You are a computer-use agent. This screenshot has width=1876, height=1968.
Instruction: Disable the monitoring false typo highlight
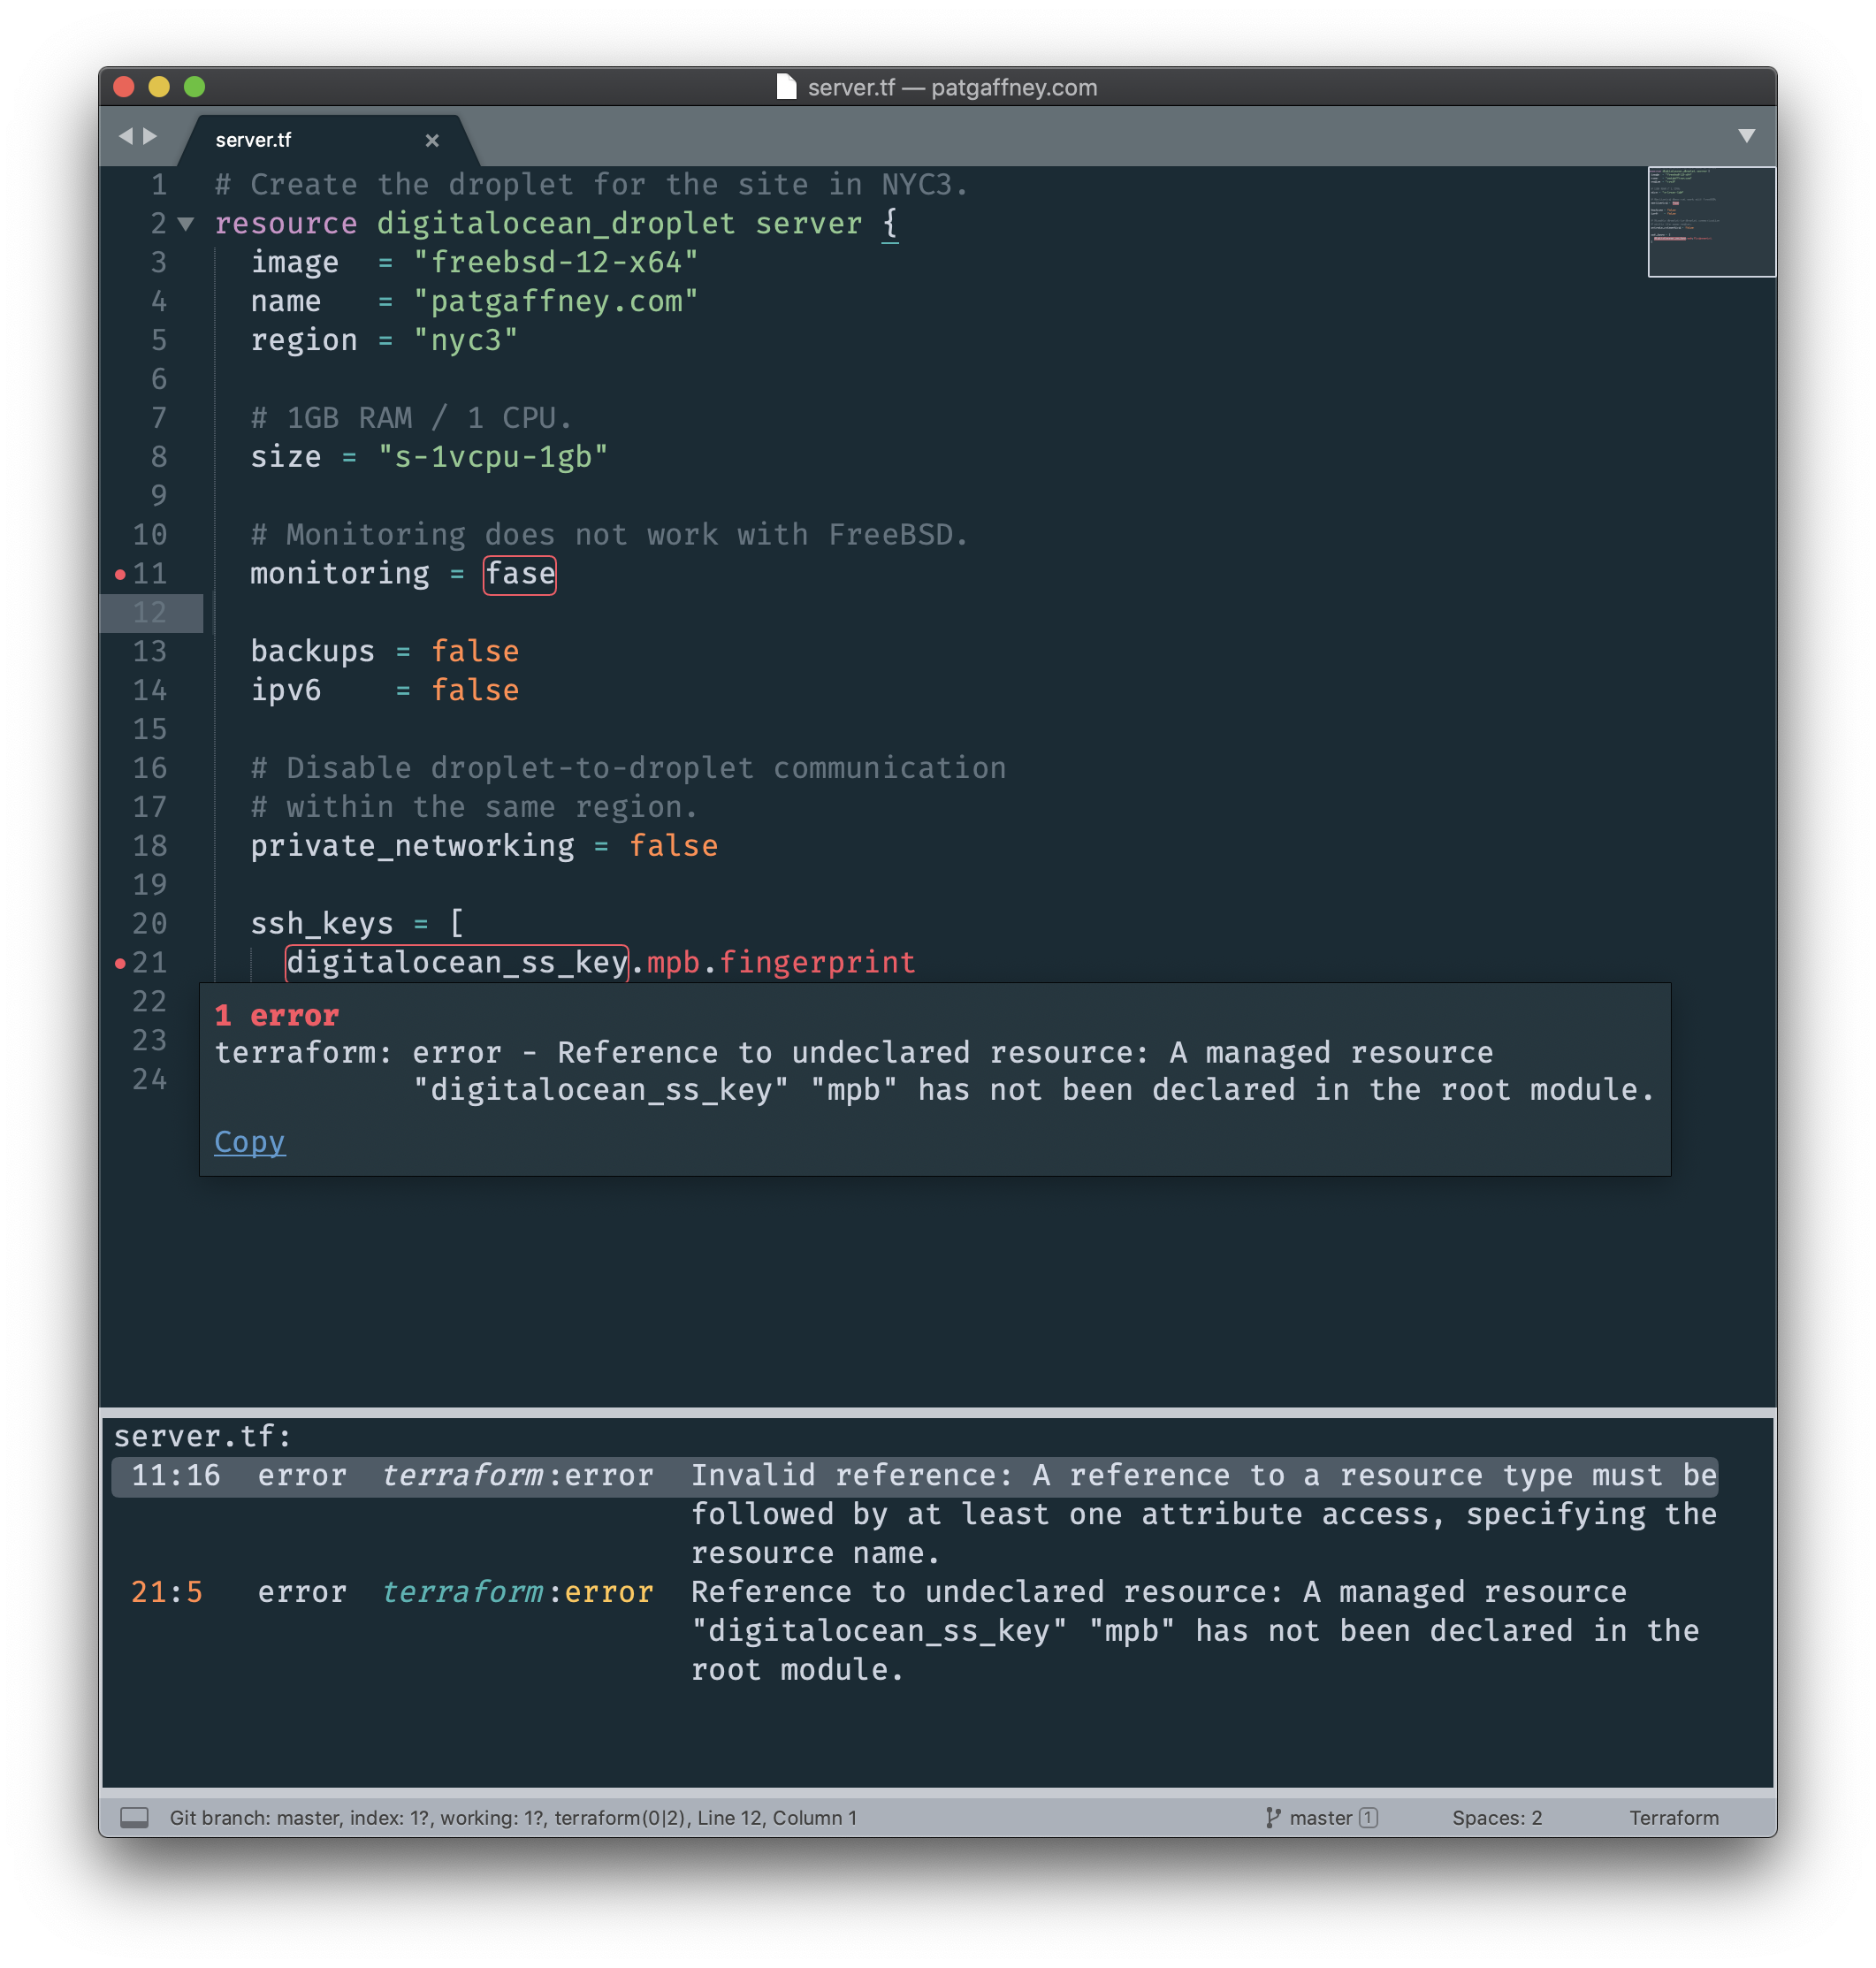(x=515, y=573)
